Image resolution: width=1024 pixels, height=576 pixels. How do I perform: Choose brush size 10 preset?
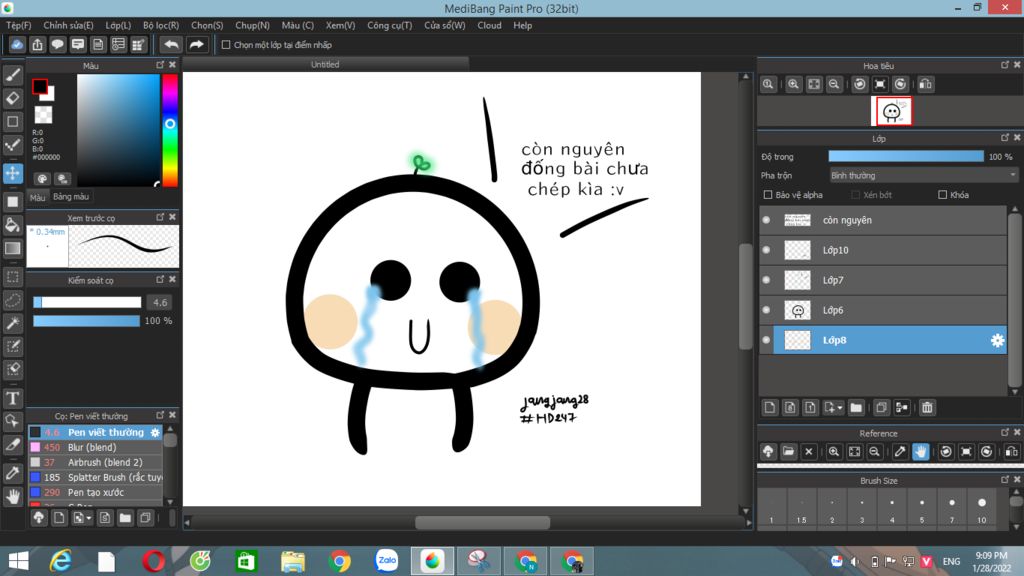click(x=982, y=511)
